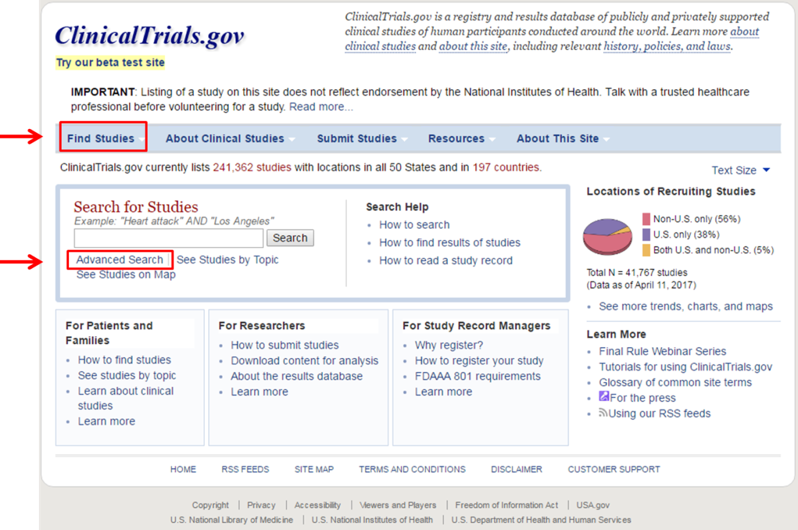798x530 pixels.
Task: Open FDAAA 801 requirements link
Action: (477, 376)
